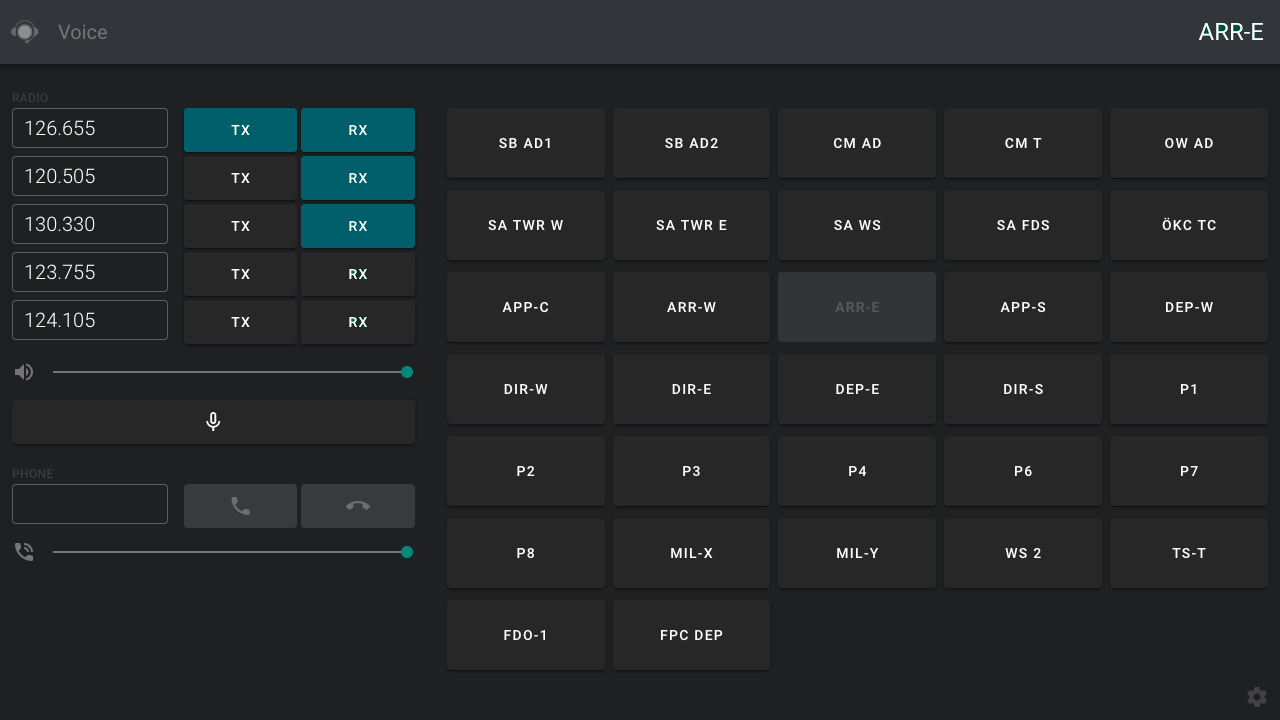The height and width of the screenshot is (720, 1280).
Task: Select the P1 button
Action: (x=1189, y=389)
